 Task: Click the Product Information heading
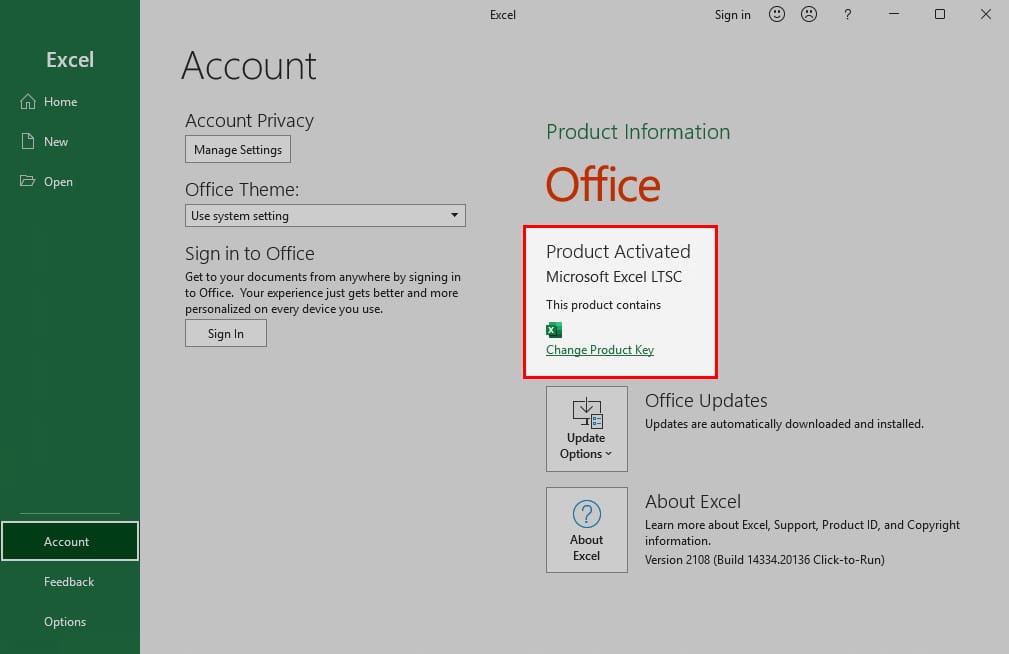click(638, 132)
